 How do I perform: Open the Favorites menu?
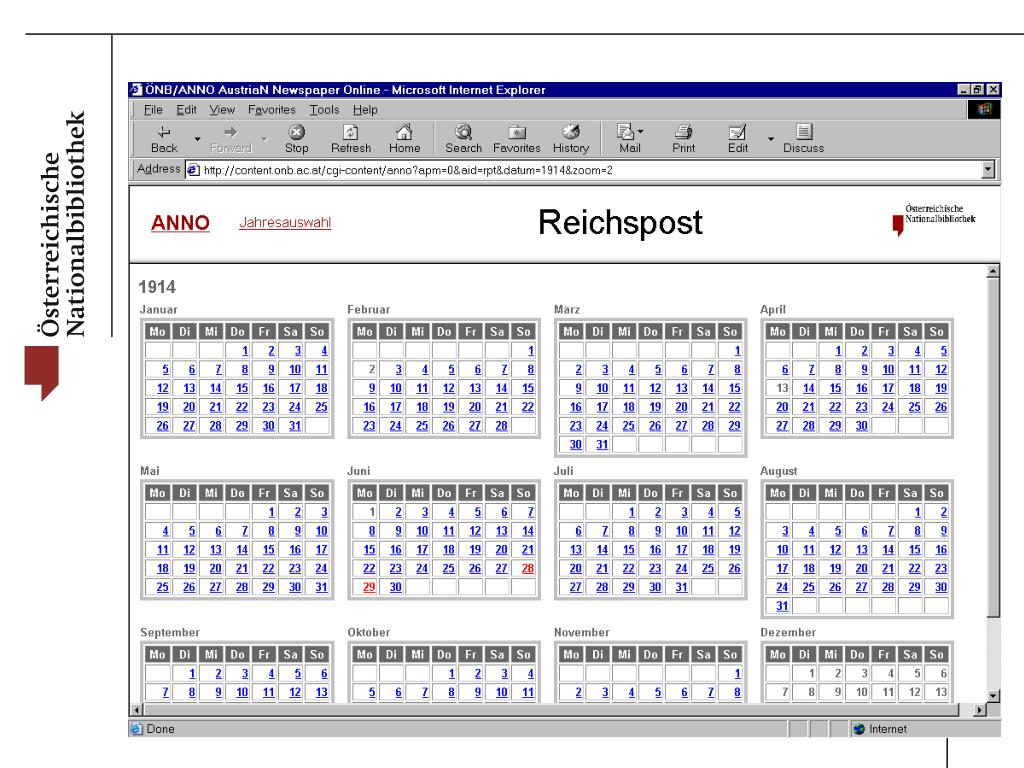pyautogui.click(x=272, y=110)
